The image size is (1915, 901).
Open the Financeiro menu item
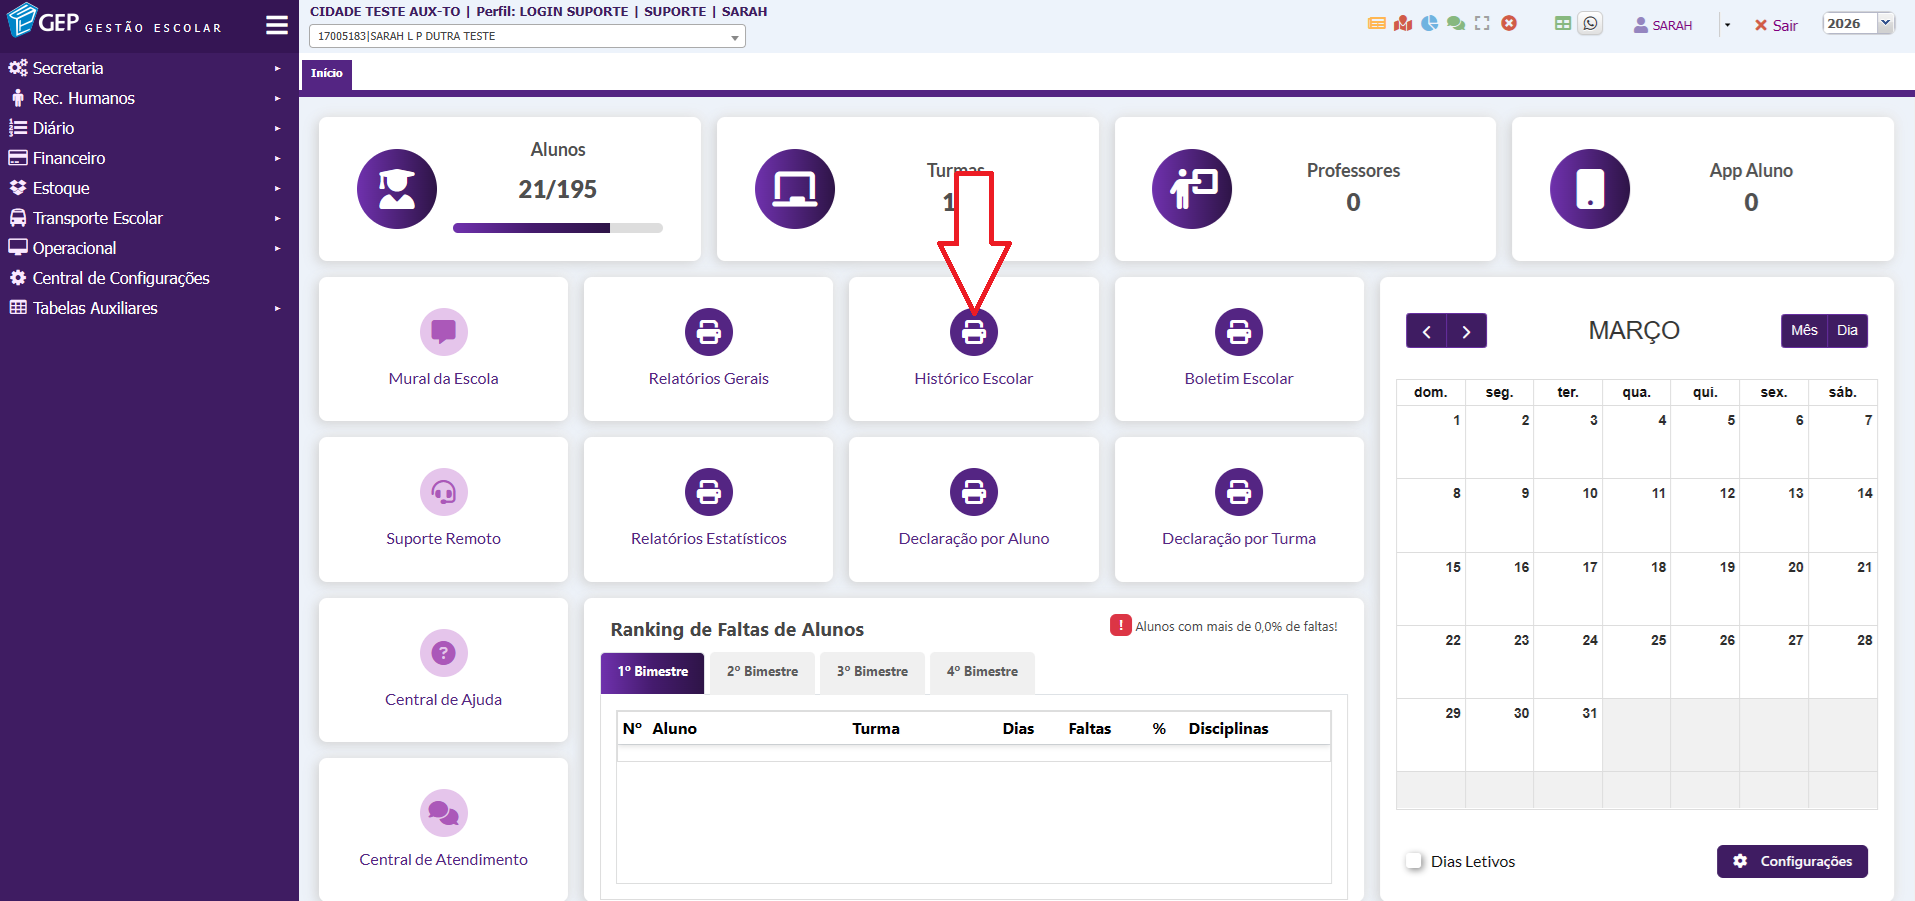[69, 158]
